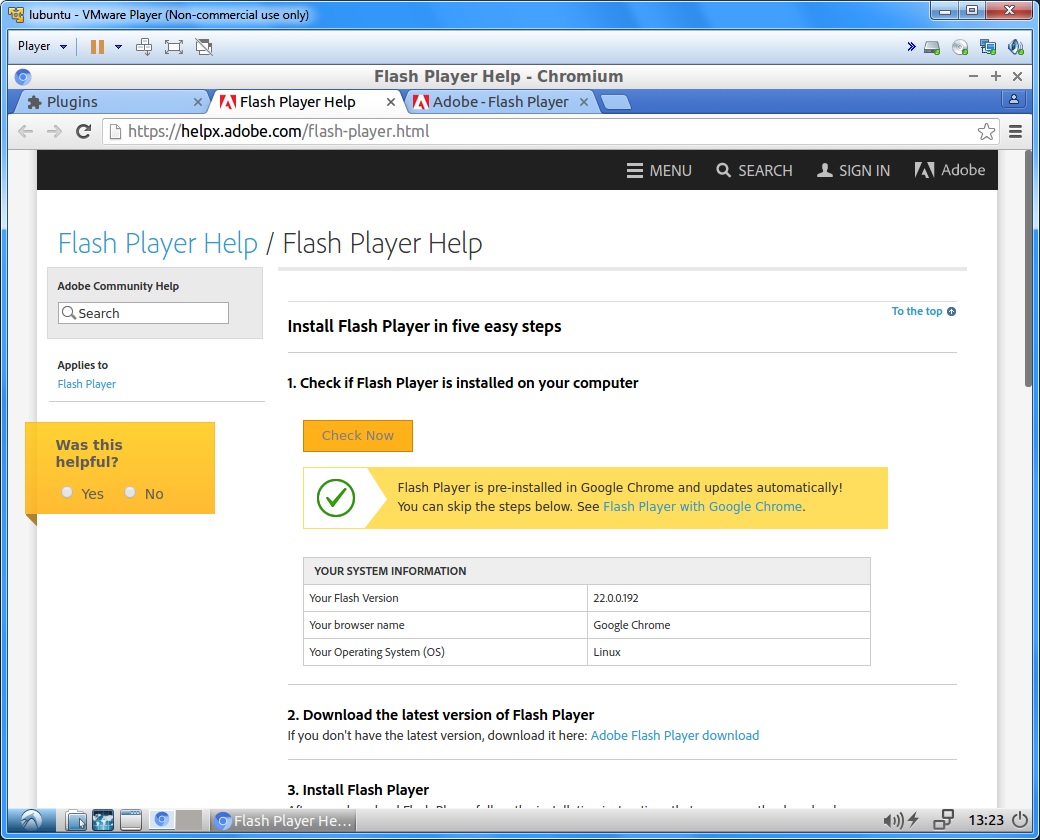Screen dimensions: 1040x840
Task: Click the page vertical scrollbar thumb
Action: 1029,269
